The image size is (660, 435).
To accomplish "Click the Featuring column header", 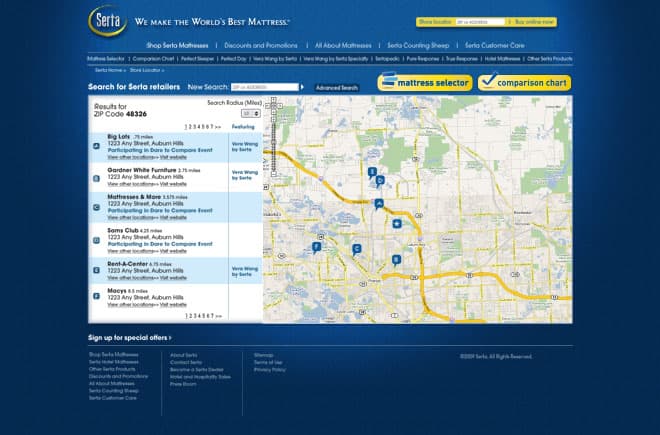I will pyautogui.click(x=243, y=127).
